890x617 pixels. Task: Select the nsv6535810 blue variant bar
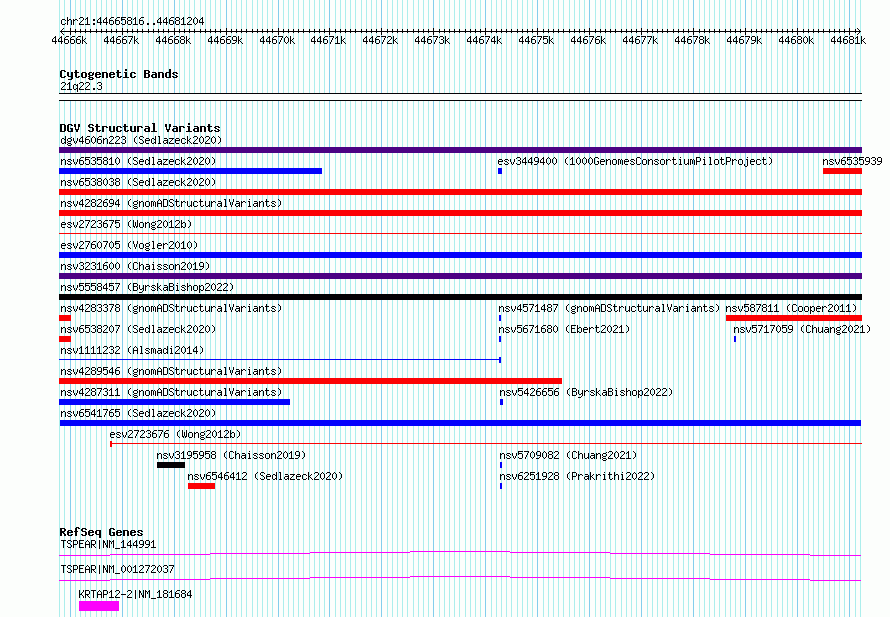(x=190, y=171)
